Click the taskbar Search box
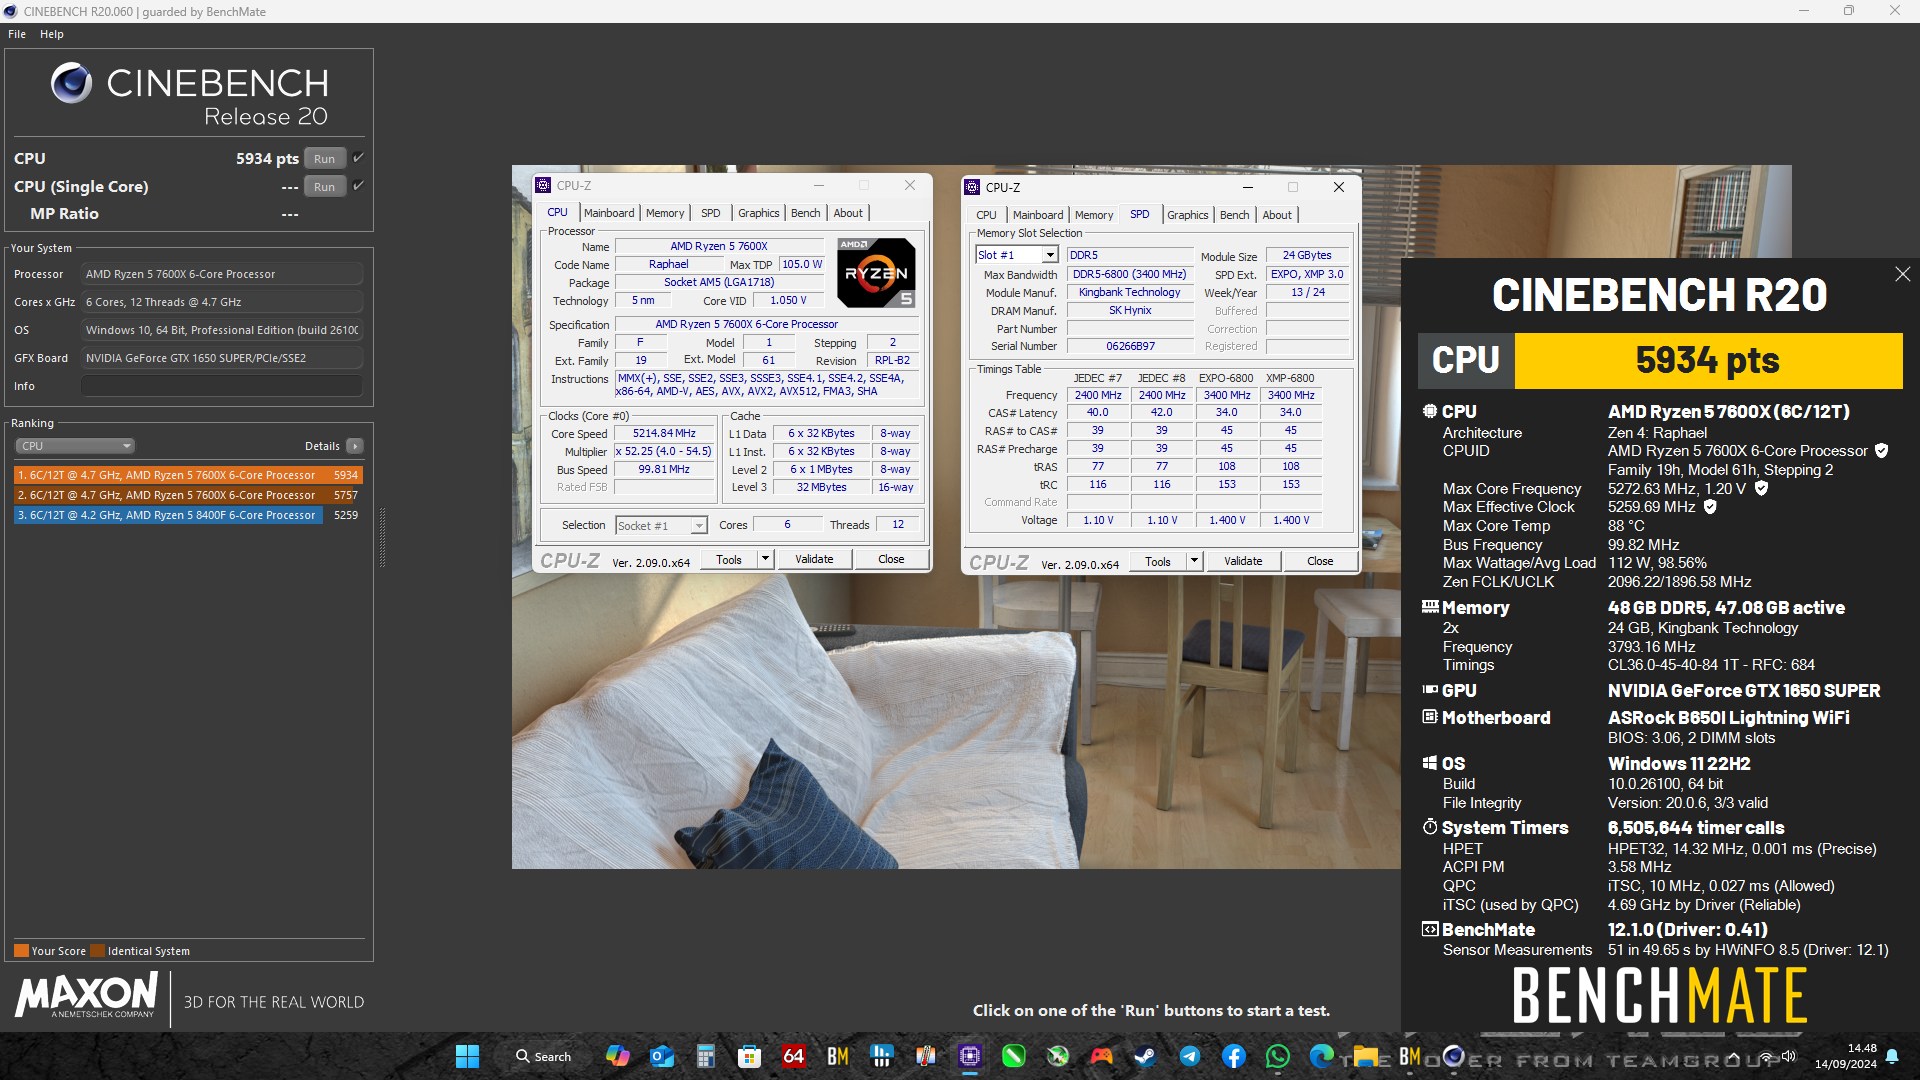The width and height of the screenshot is (1920, 1080). click(x=543, y=1056)
